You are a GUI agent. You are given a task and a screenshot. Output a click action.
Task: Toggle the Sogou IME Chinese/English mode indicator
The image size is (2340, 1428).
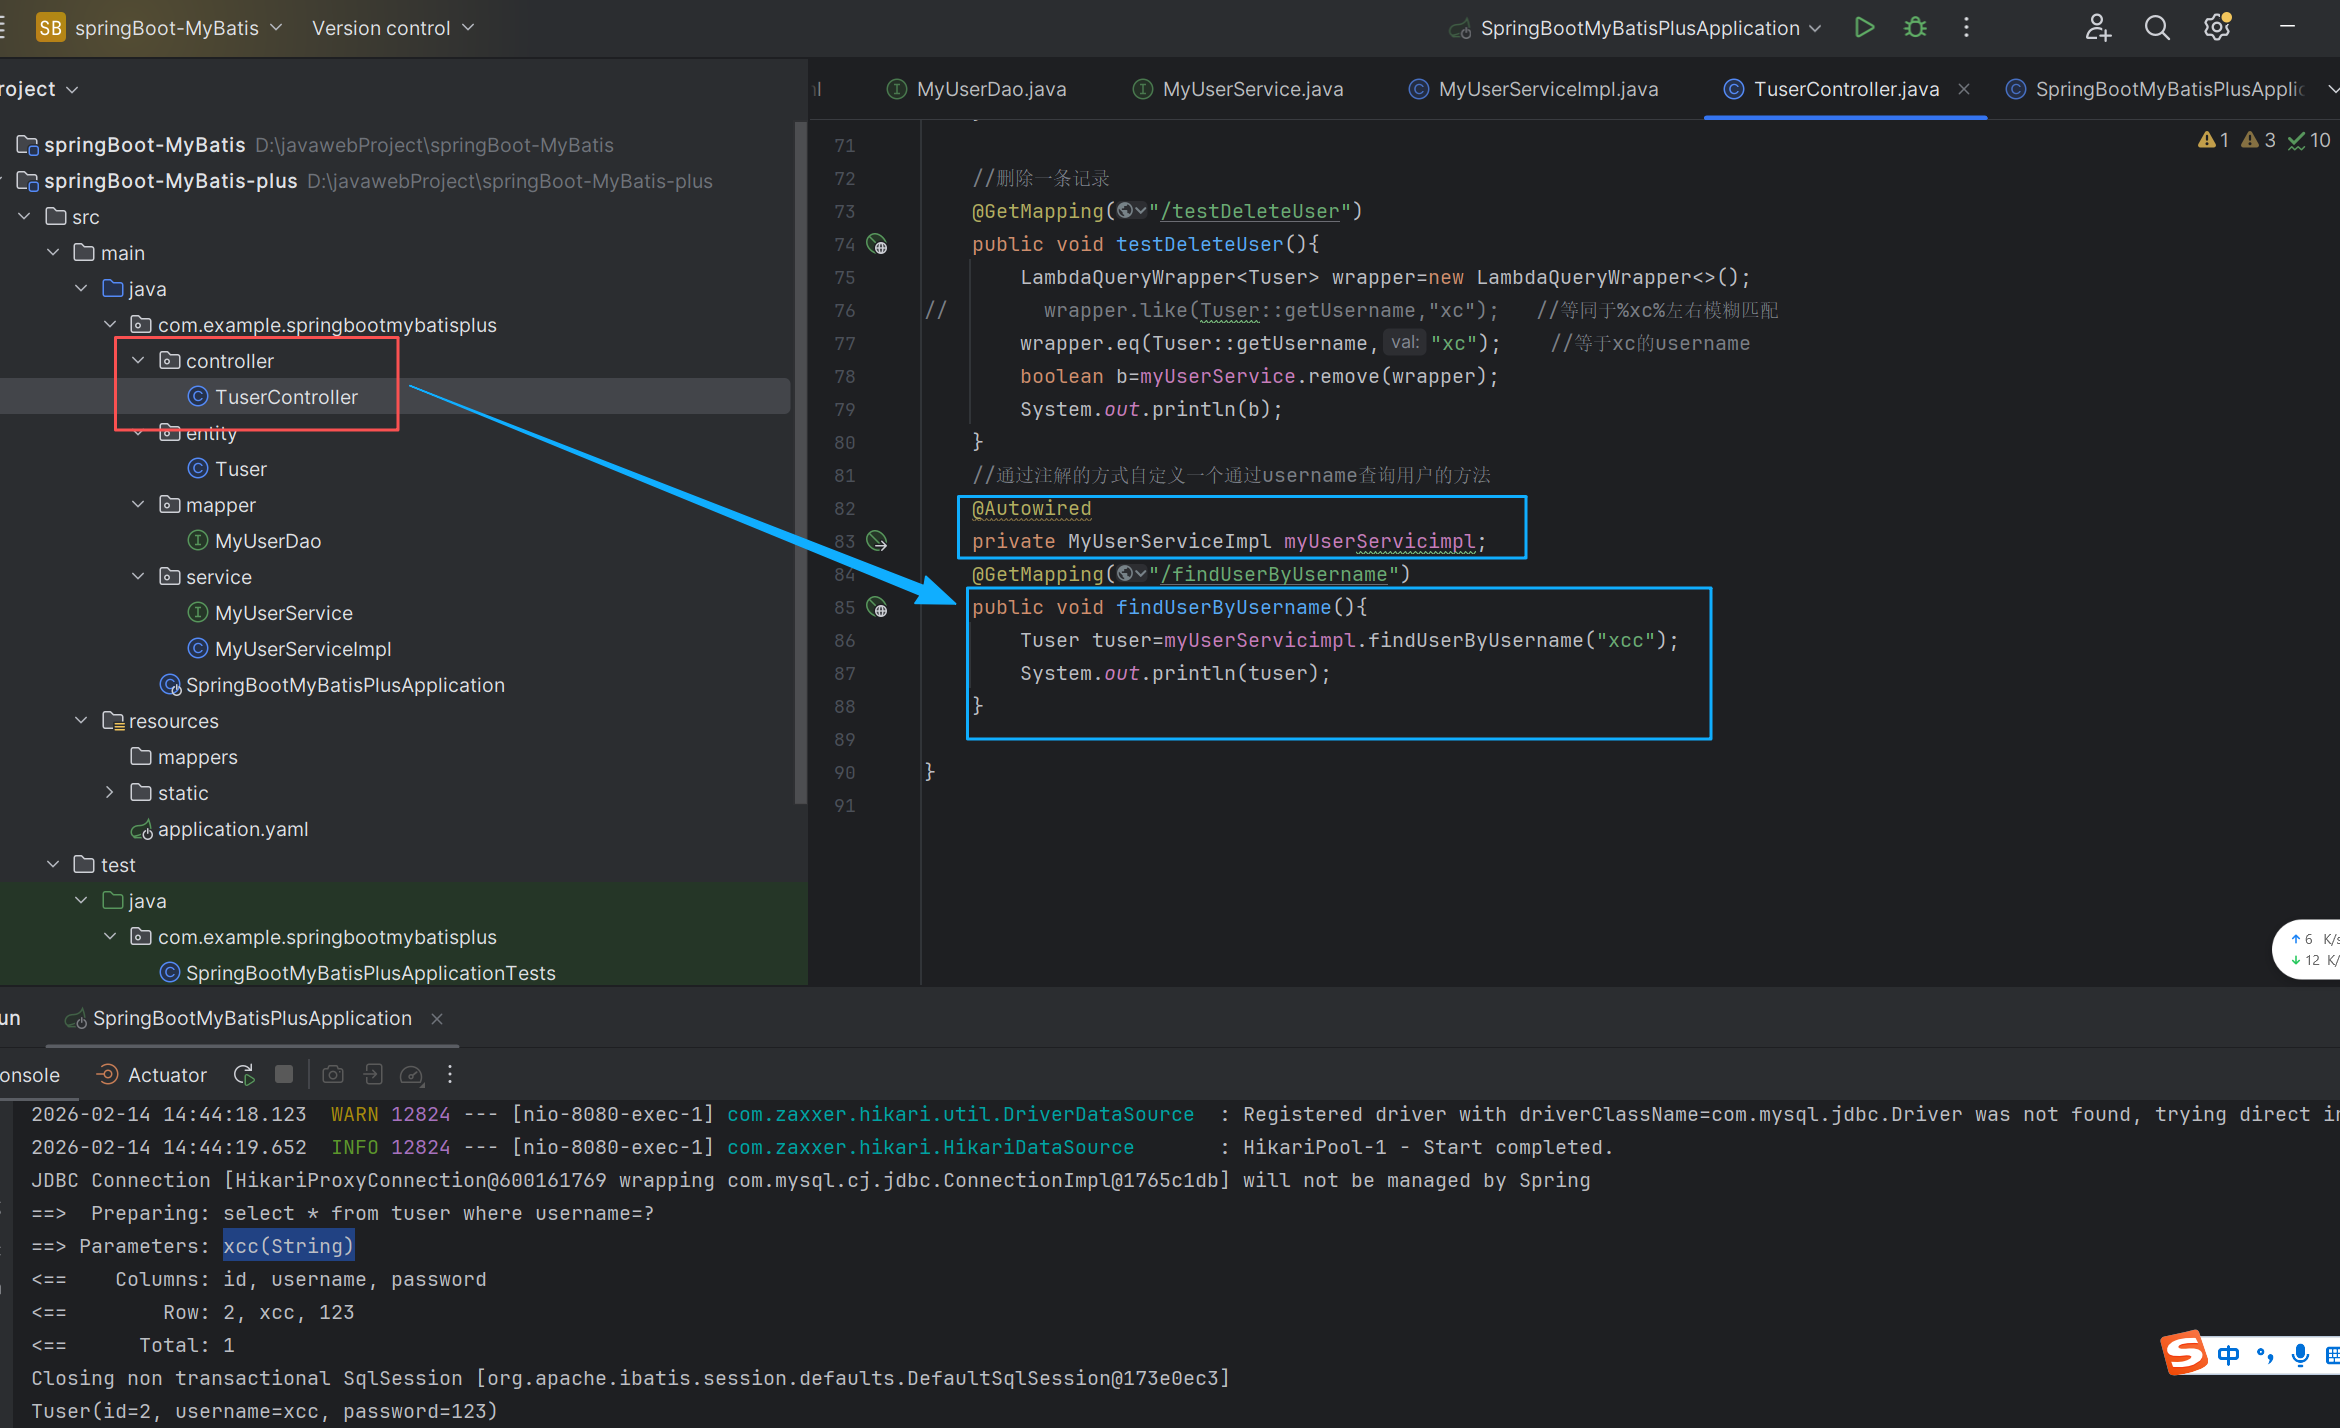pyautogui.click(x=2228, y=1355)
